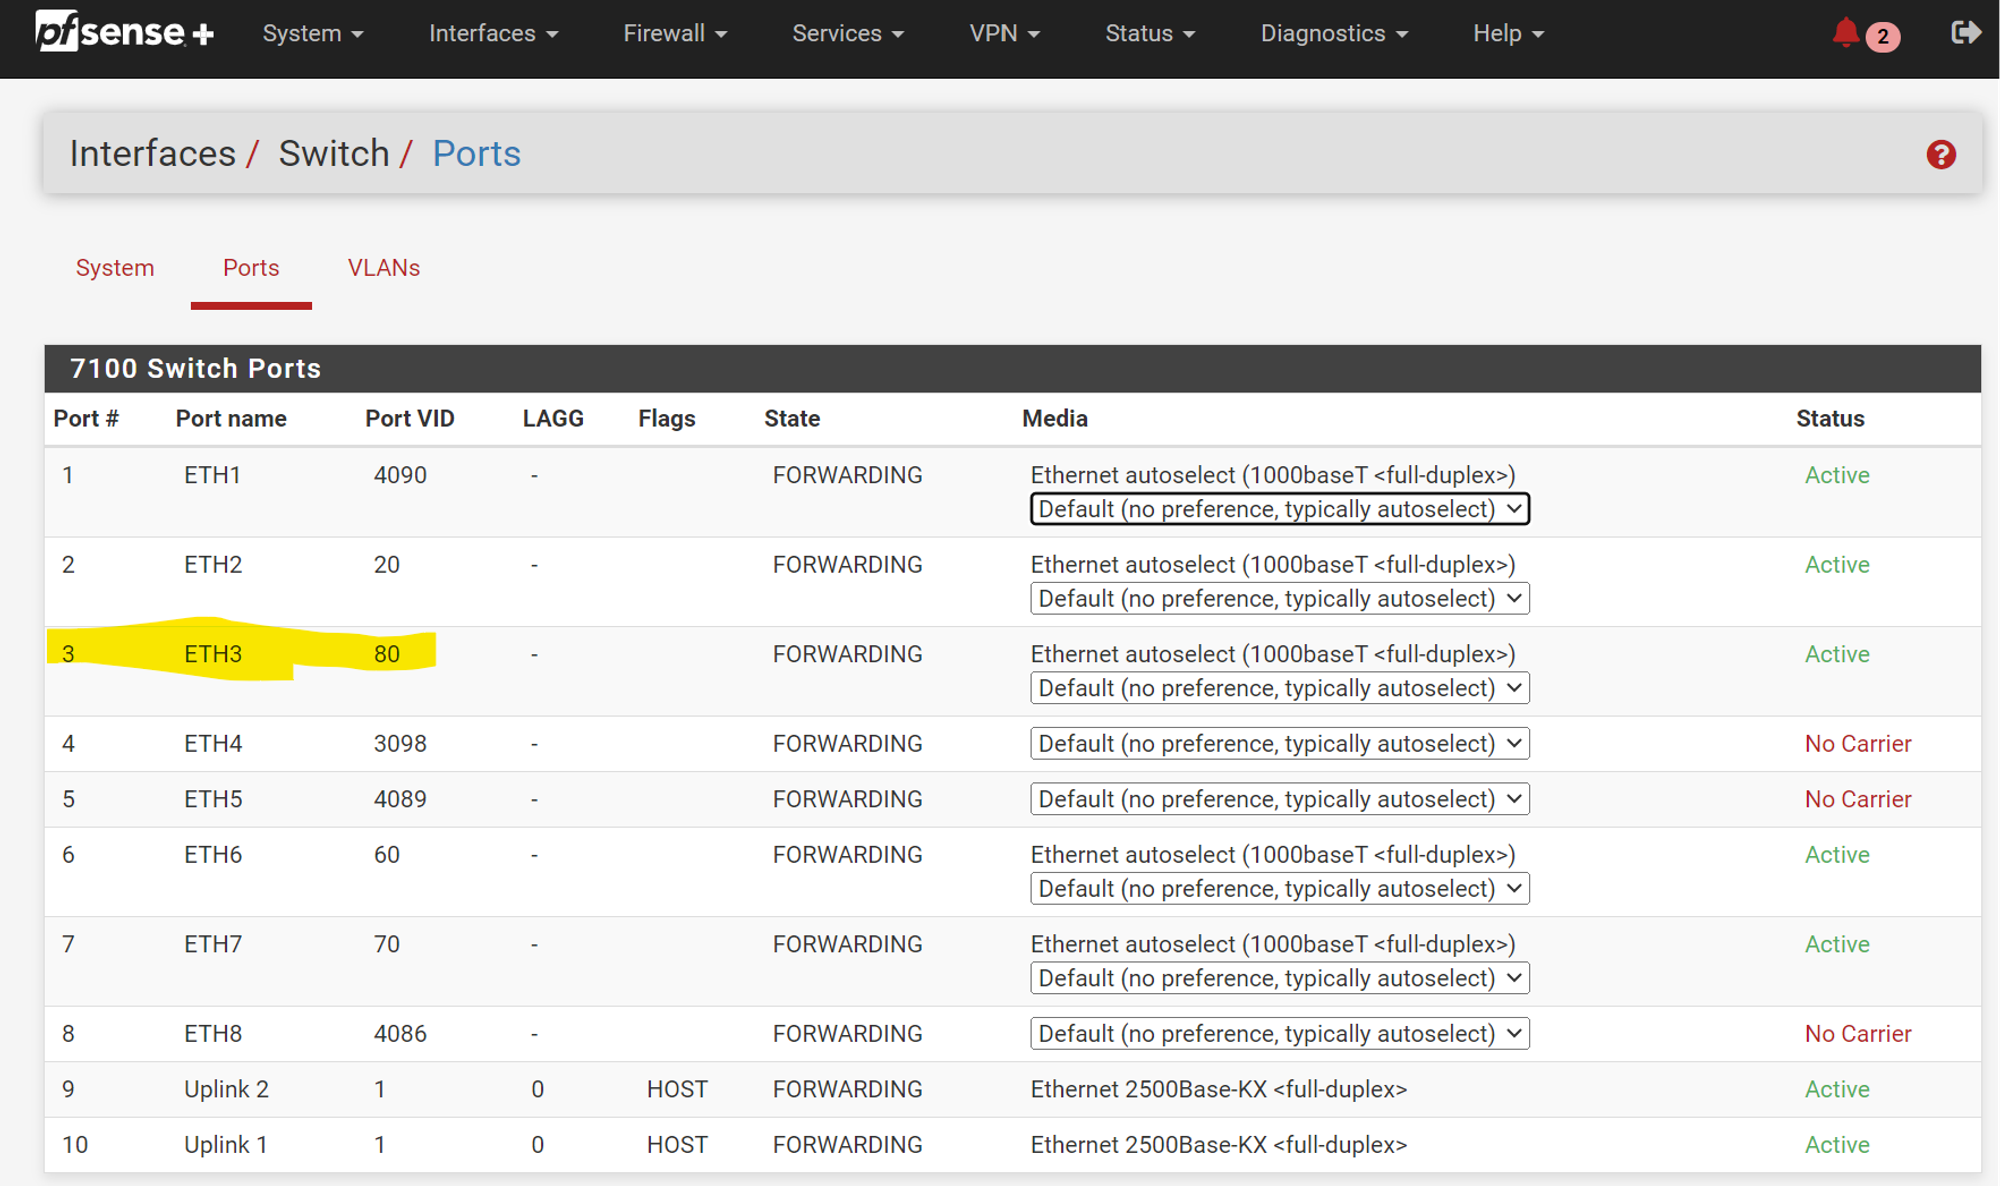Click the ETH3 Port VID value 80

387,654
